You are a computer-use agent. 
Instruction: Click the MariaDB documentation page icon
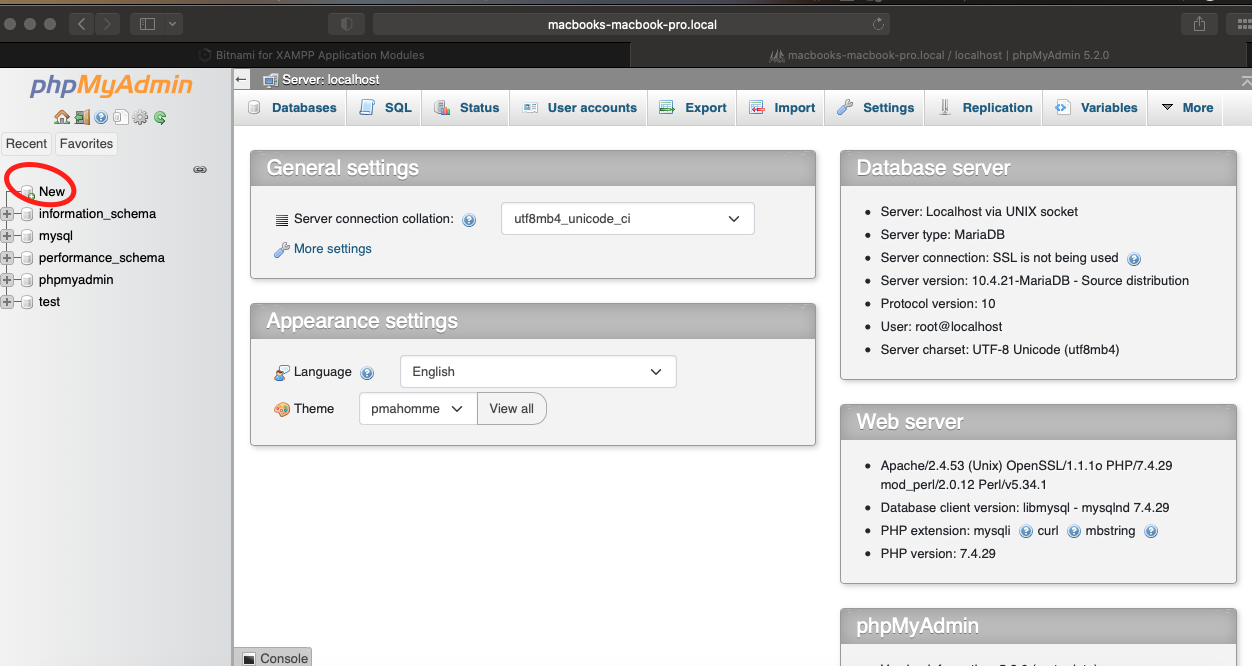[x=120, y=117]
